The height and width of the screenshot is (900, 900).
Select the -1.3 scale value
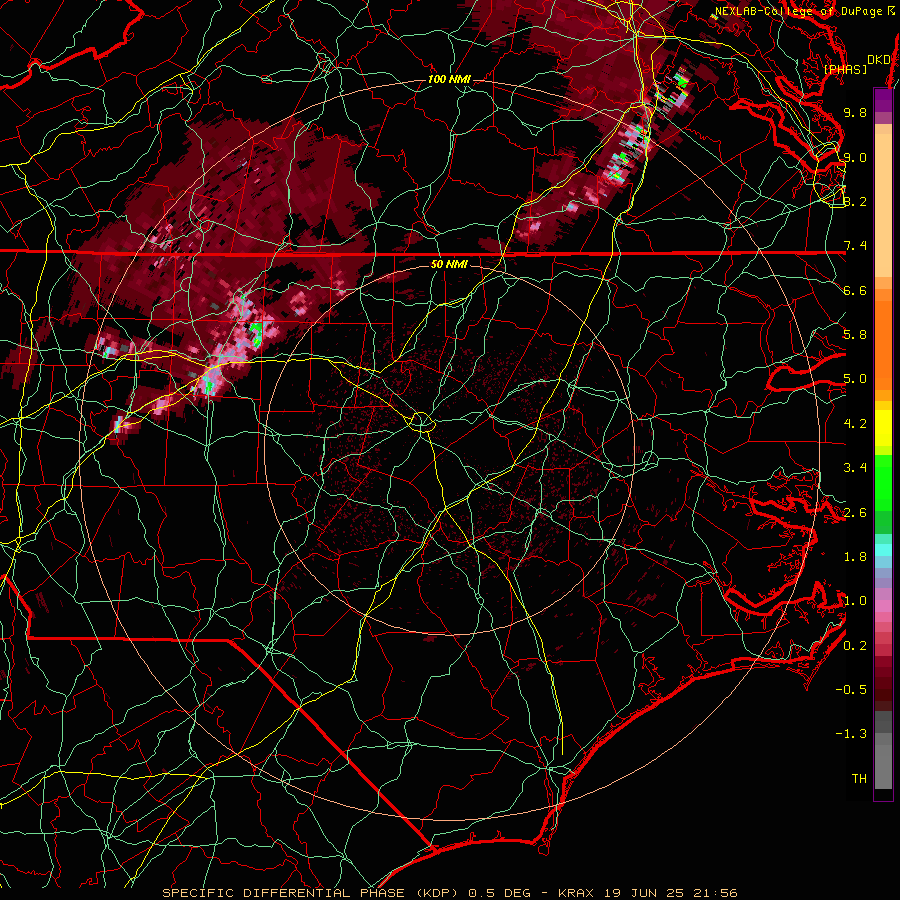tap(851, 734)
